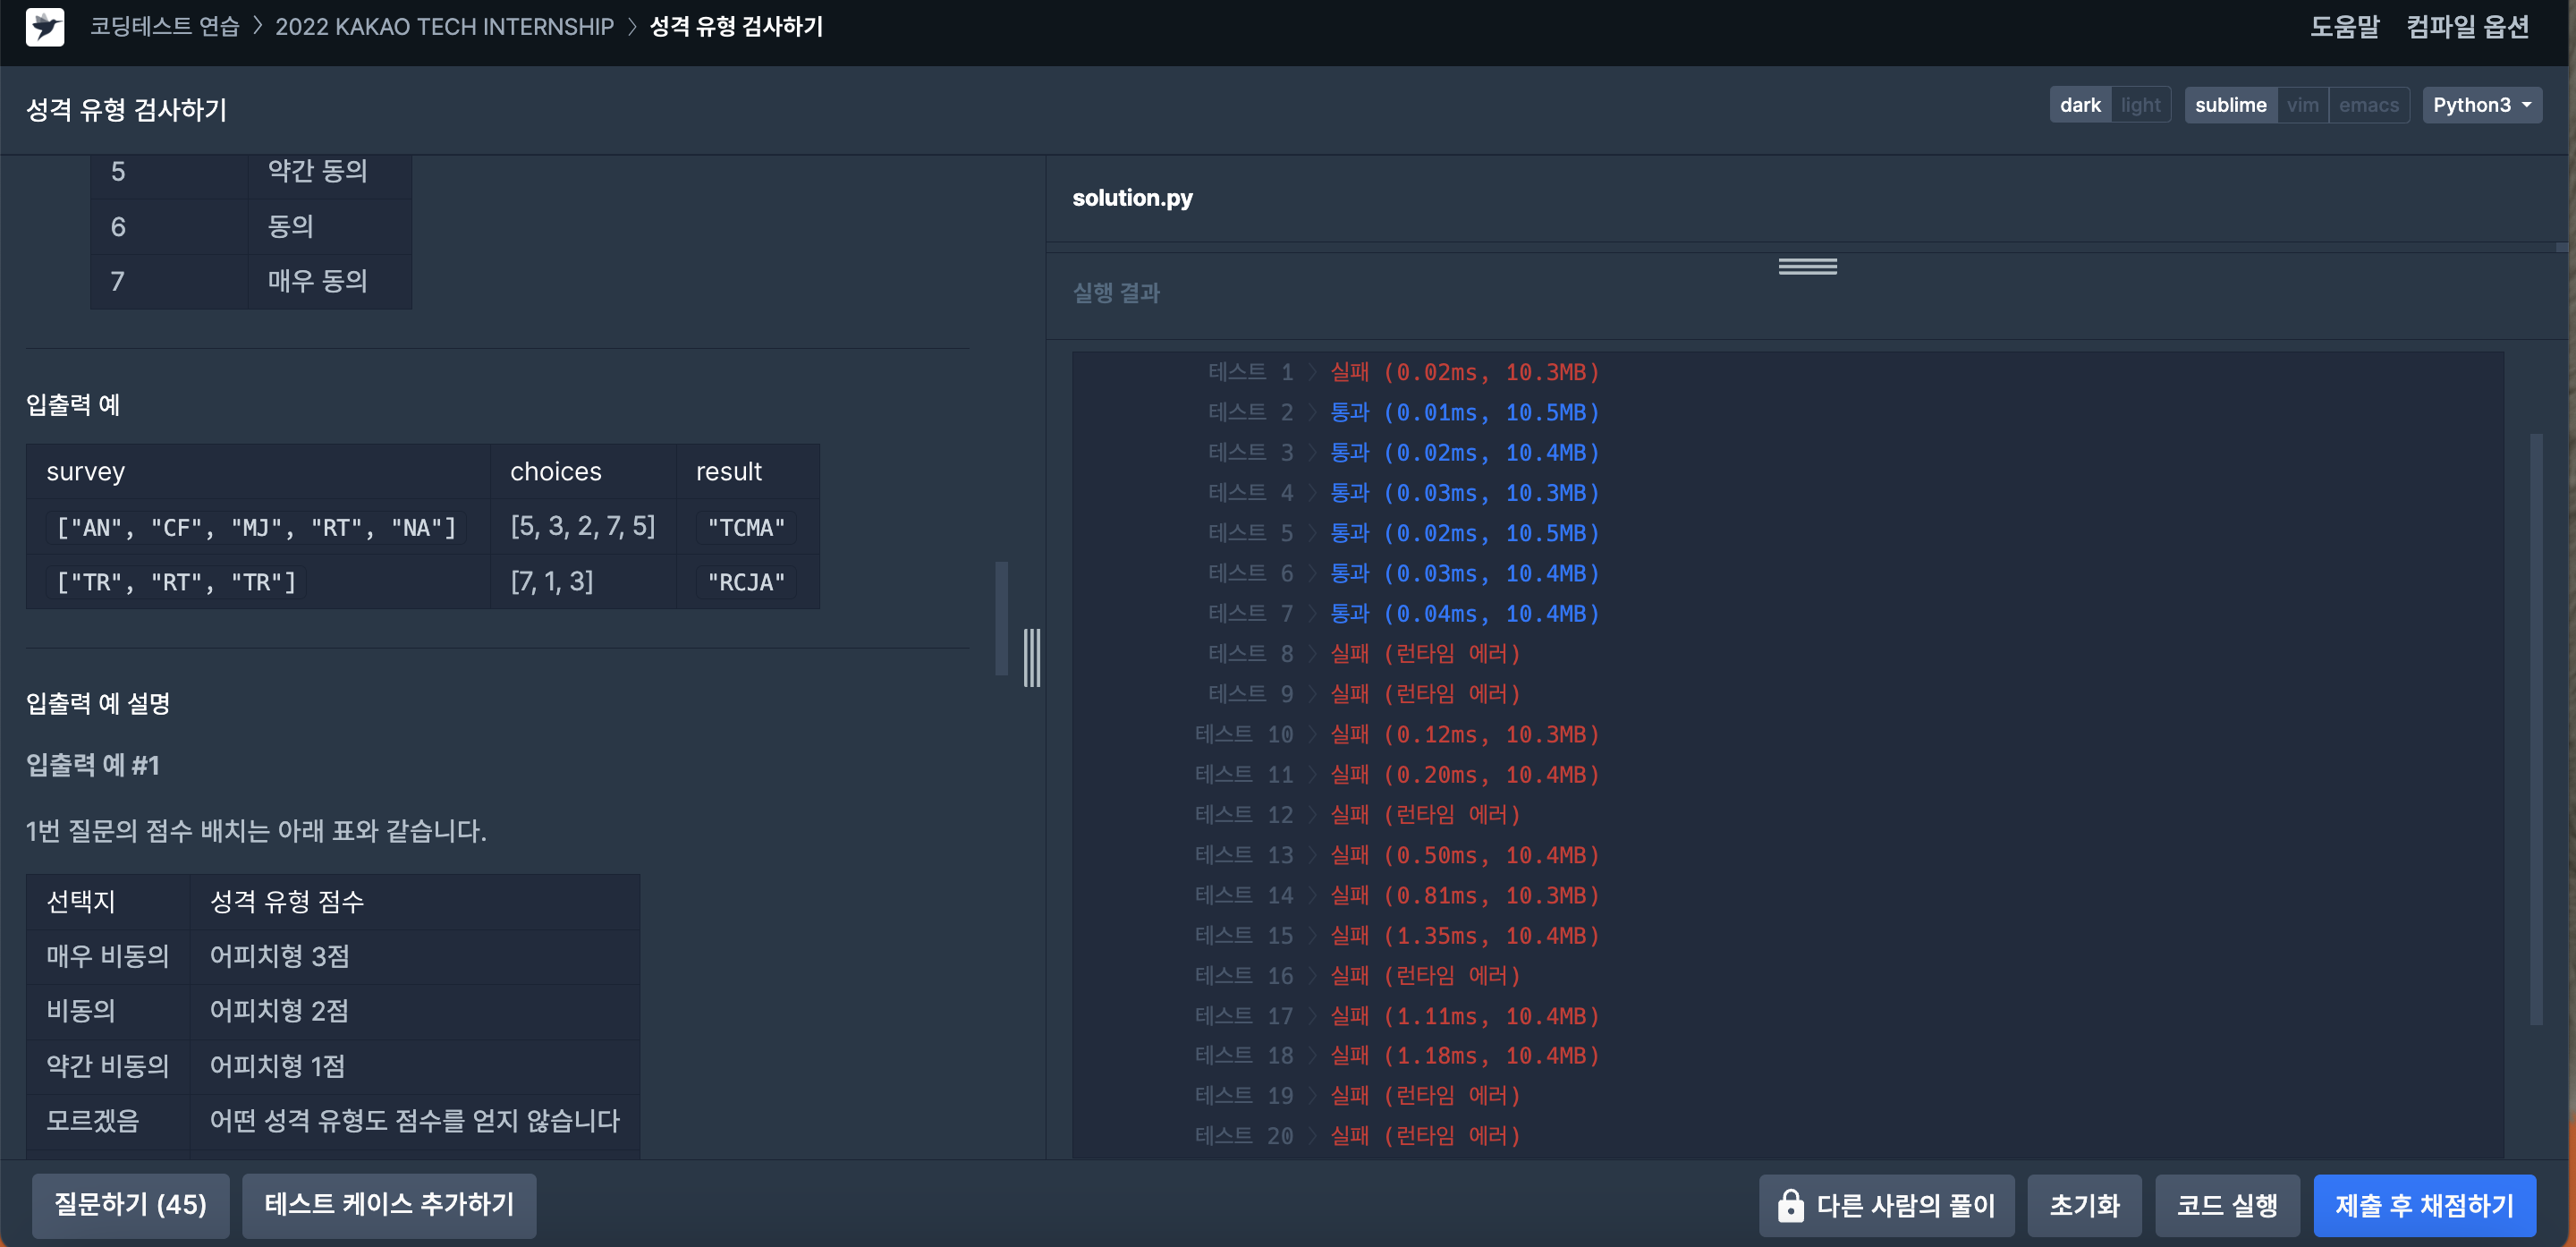Select emacs keymap mode
Viewport: 2576px width, 1247px height.
[x=2368, y=105]
